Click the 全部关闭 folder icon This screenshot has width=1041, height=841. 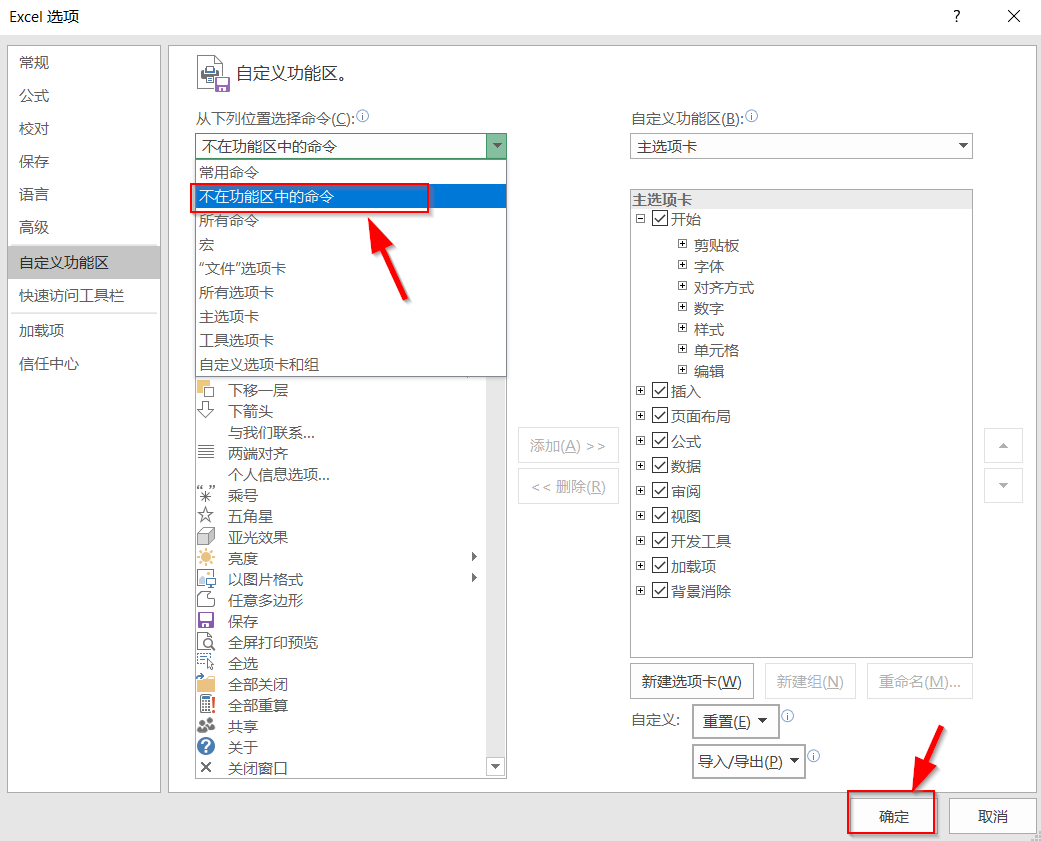click(x=206, y=684)
